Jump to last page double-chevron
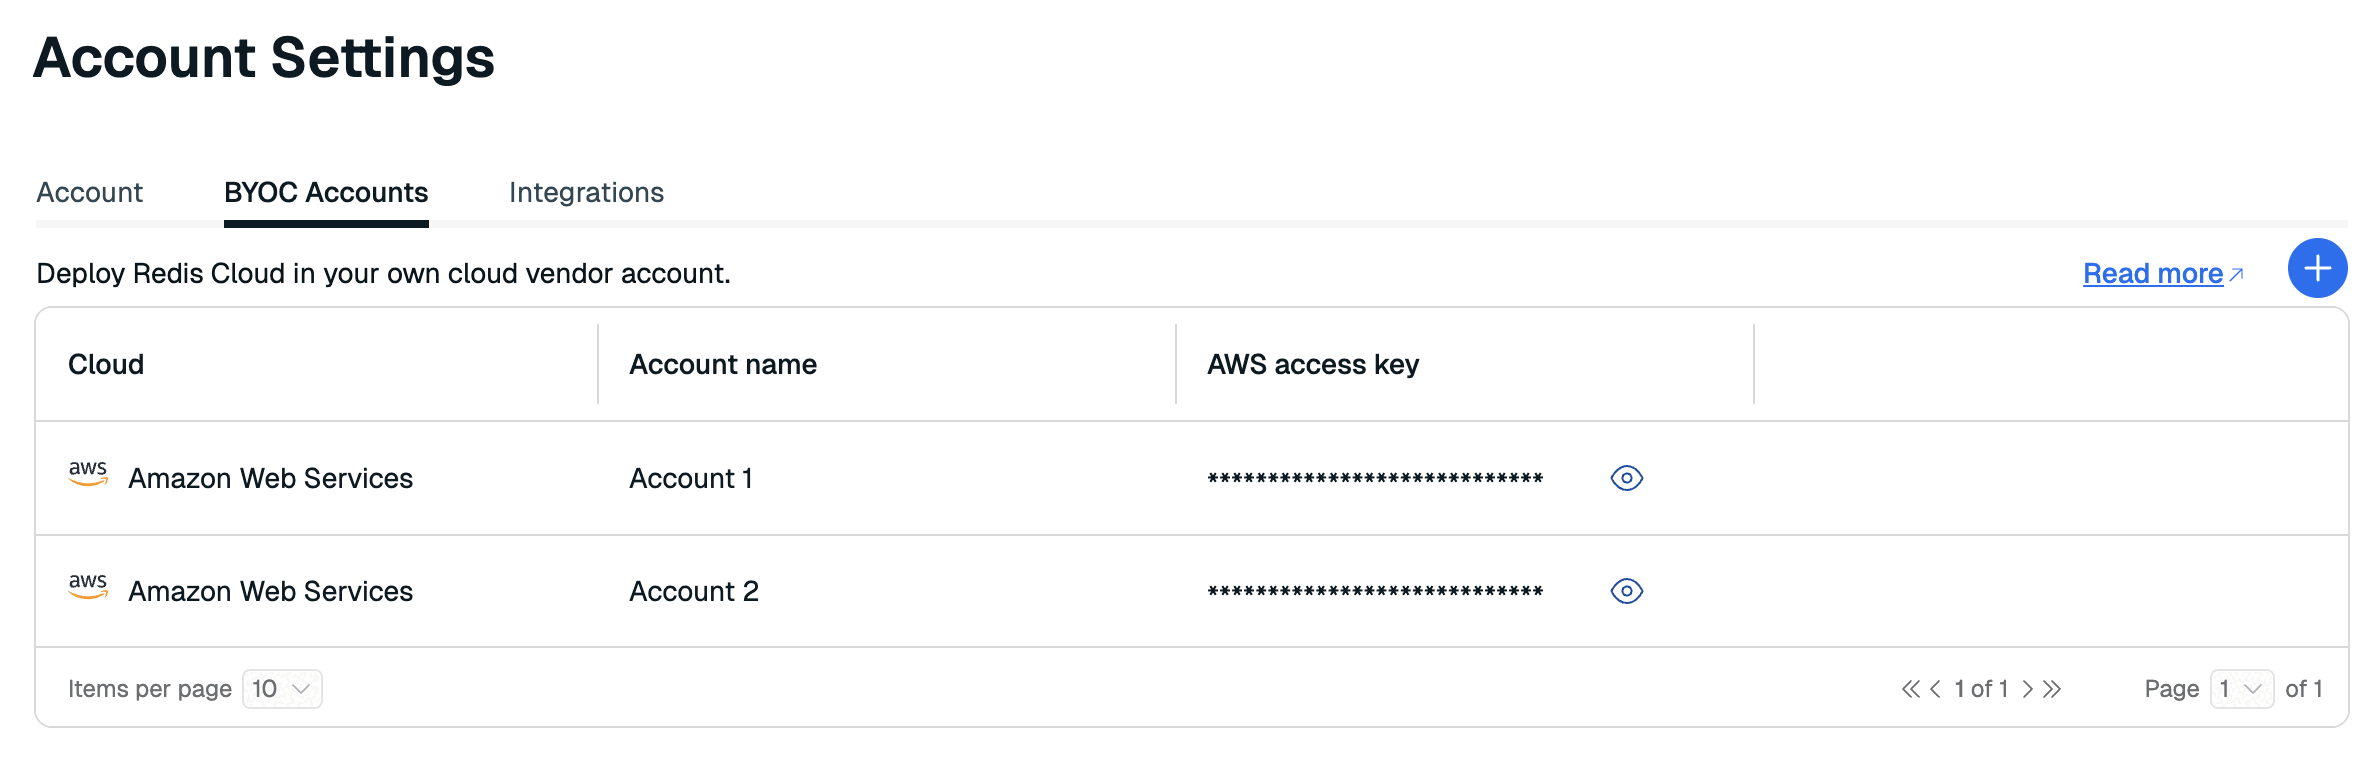This screenshot has height=764, width=2378. 2052,689
